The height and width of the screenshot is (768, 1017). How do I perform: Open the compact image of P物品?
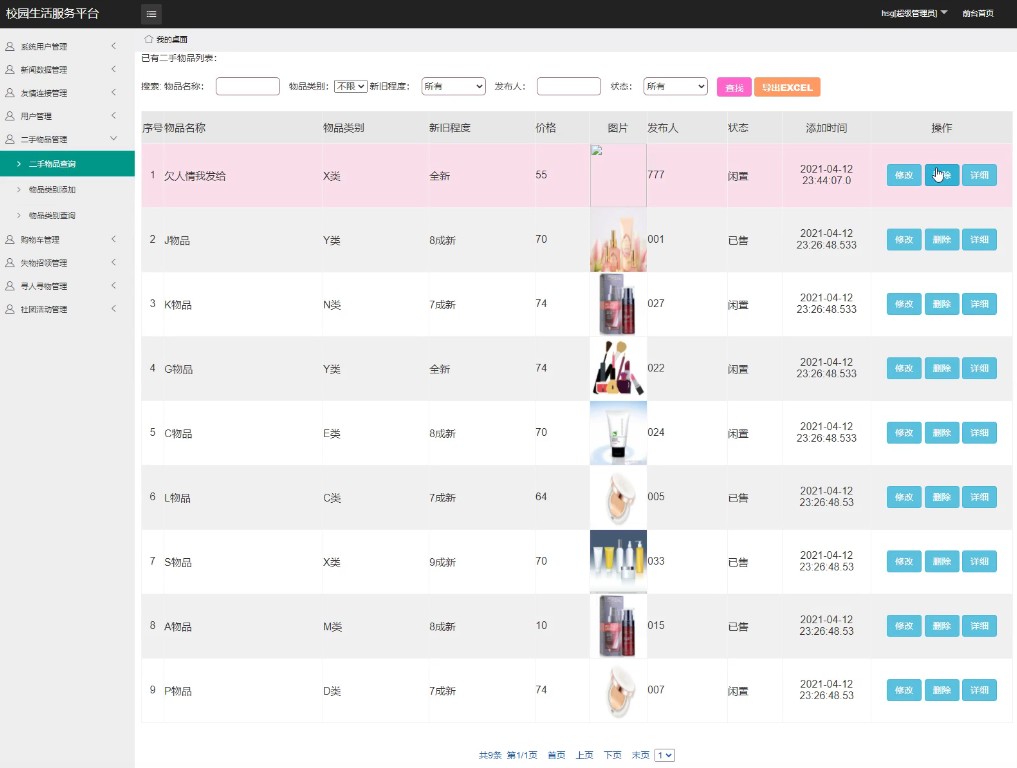(618, 690)
